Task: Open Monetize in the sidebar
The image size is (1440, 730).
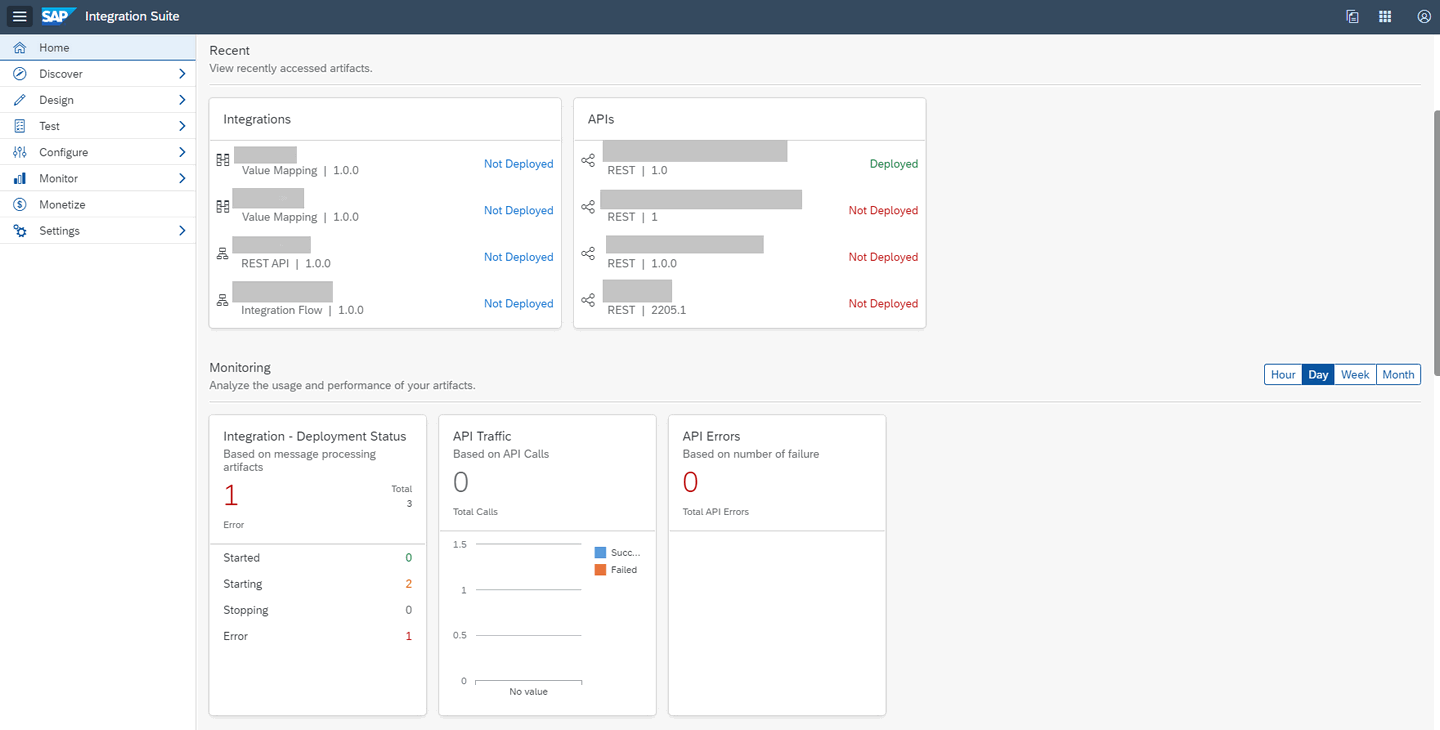Action: (98, 204)
